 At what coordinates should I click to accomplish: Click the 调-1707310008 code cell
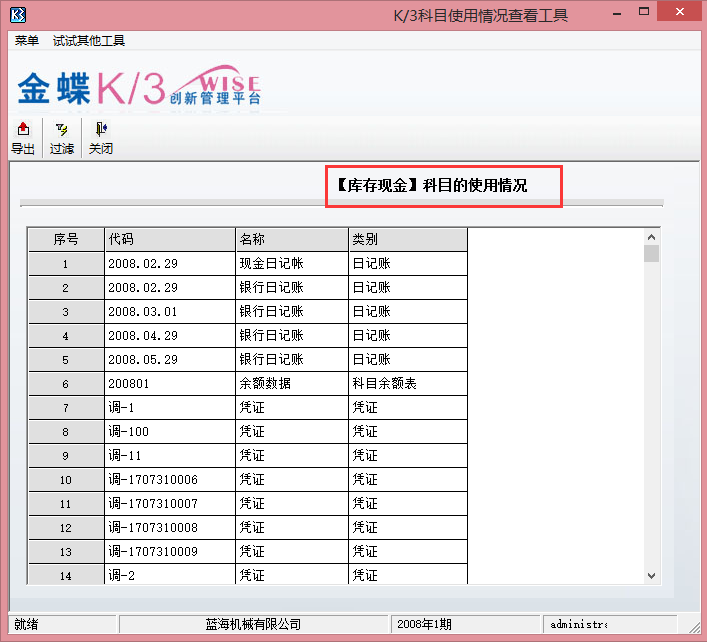168,528
